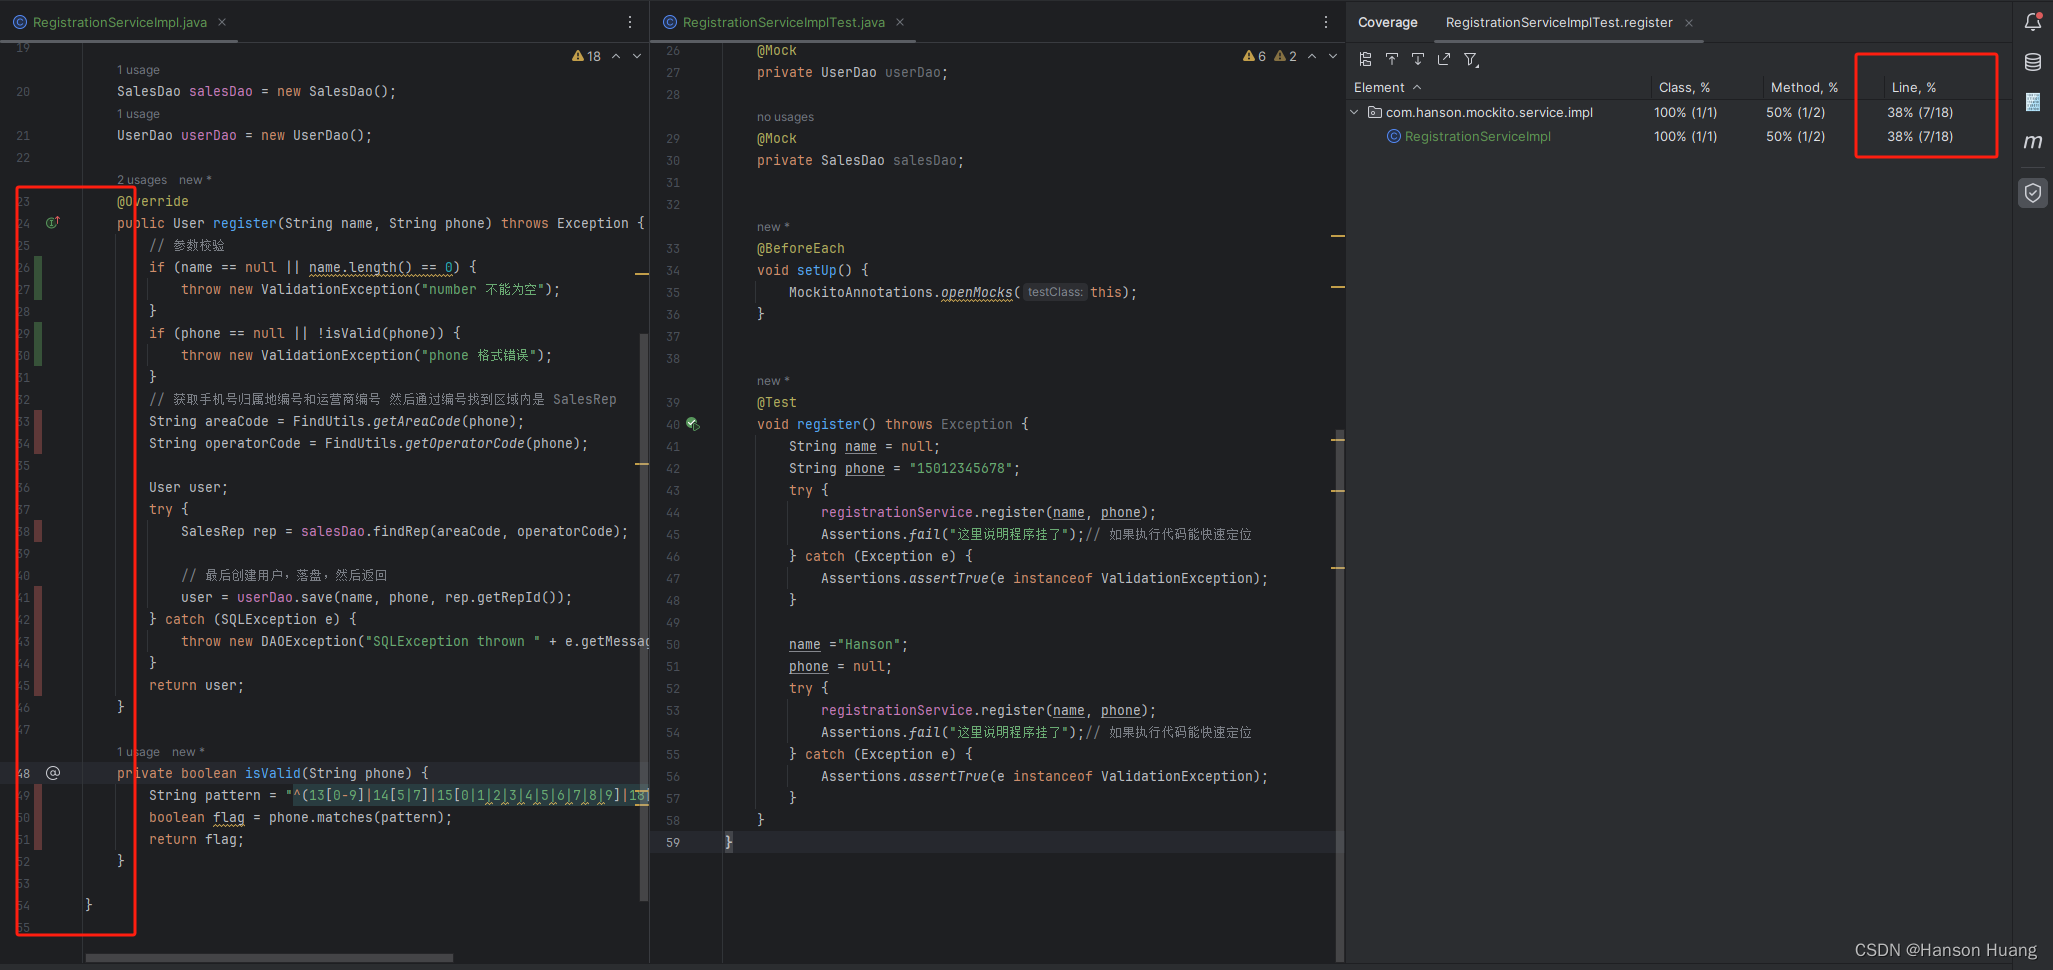Click the first warning stripe mark in test editor
Image resolution: width=2053 pixels, height=970 pixels.
(1338, 236)
